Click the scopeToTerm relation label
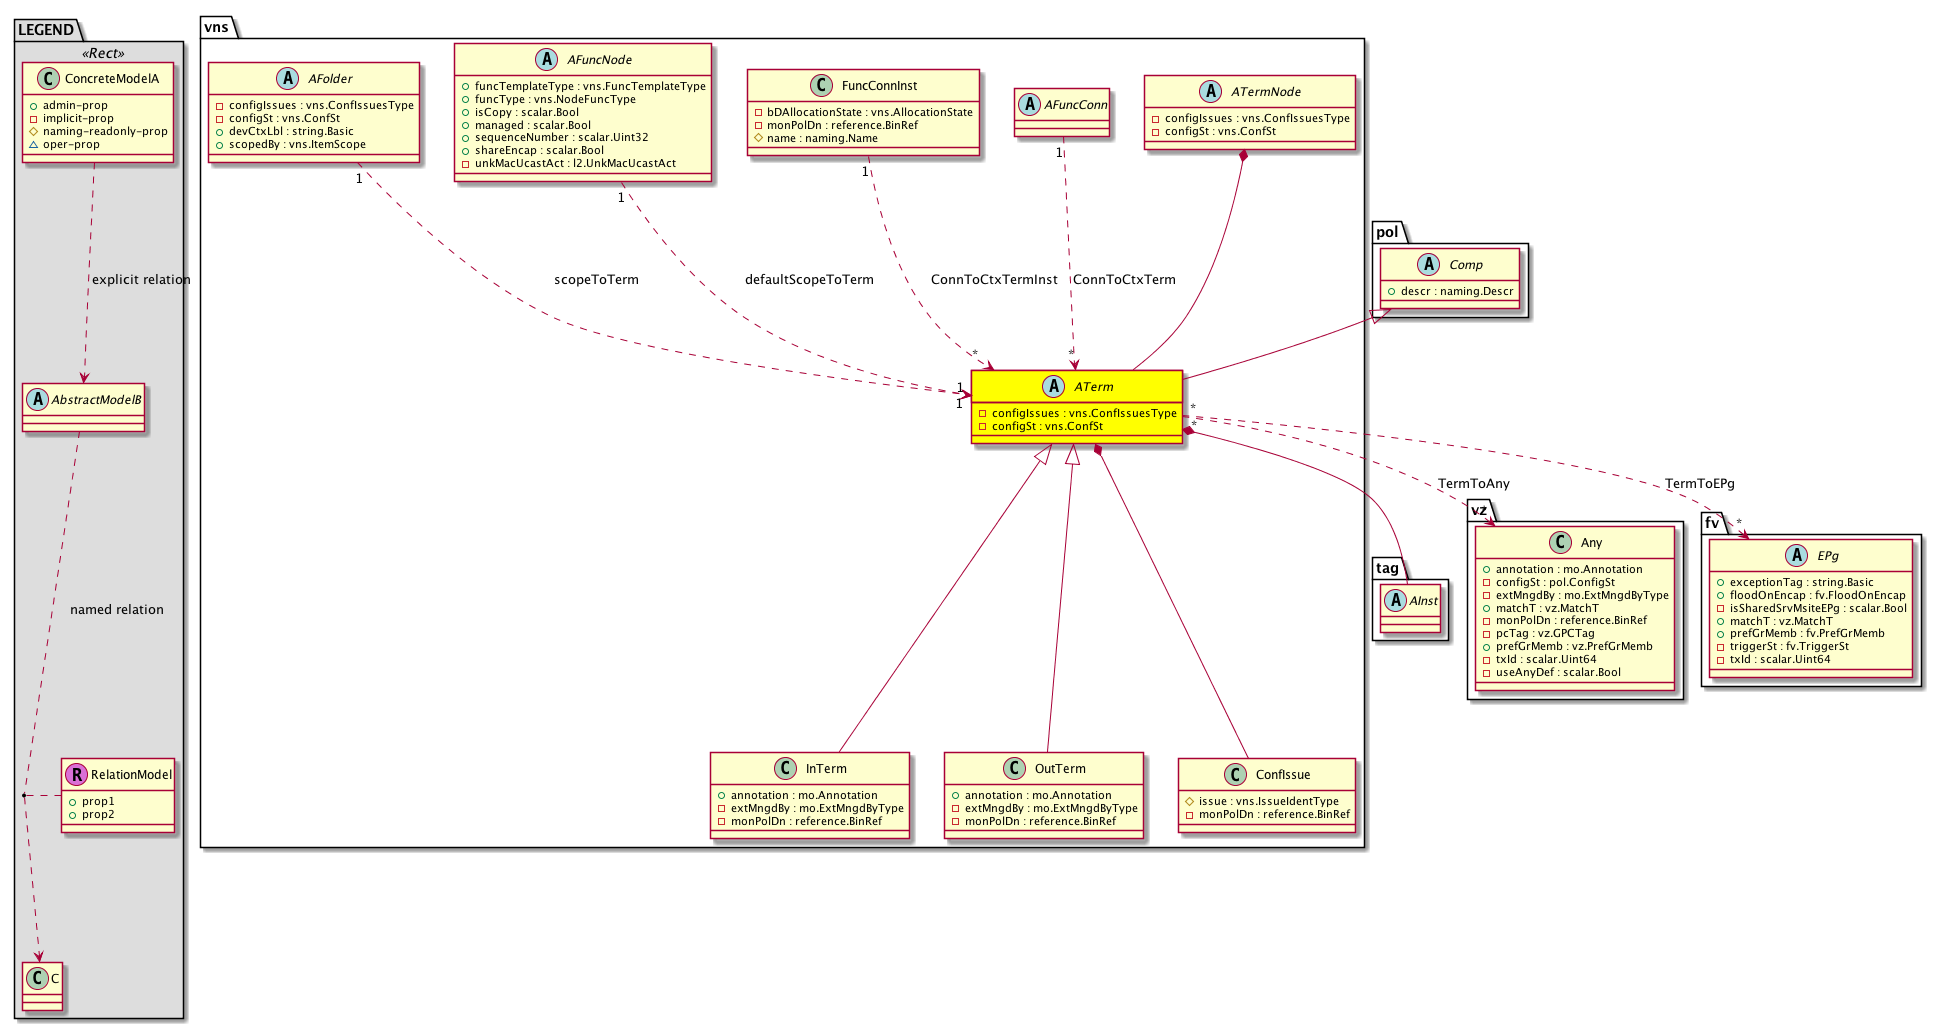This screenshot has width=1942, height=1029. click(x=596, y=279)
